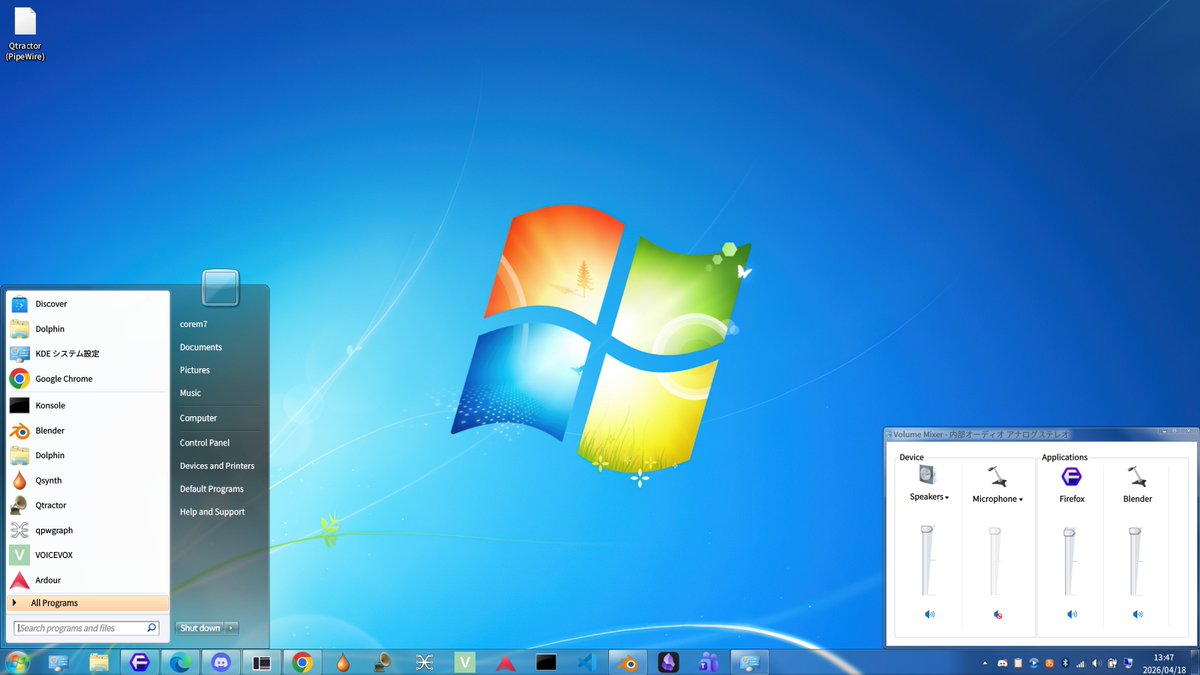Launch Konsole from the Start menu
The width and height of the screenshot is (1200, 675).
(88, 405)
